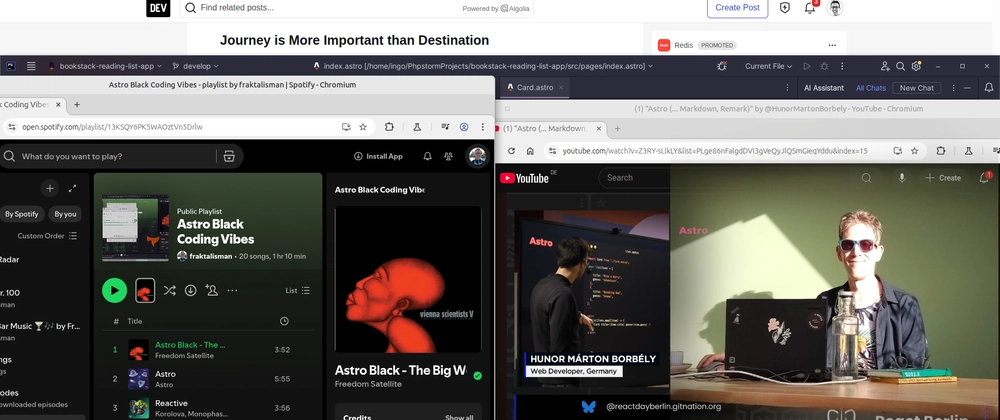Open the Current File run configuration dropdown
1000x420 pixels.
tap(768, 66)
